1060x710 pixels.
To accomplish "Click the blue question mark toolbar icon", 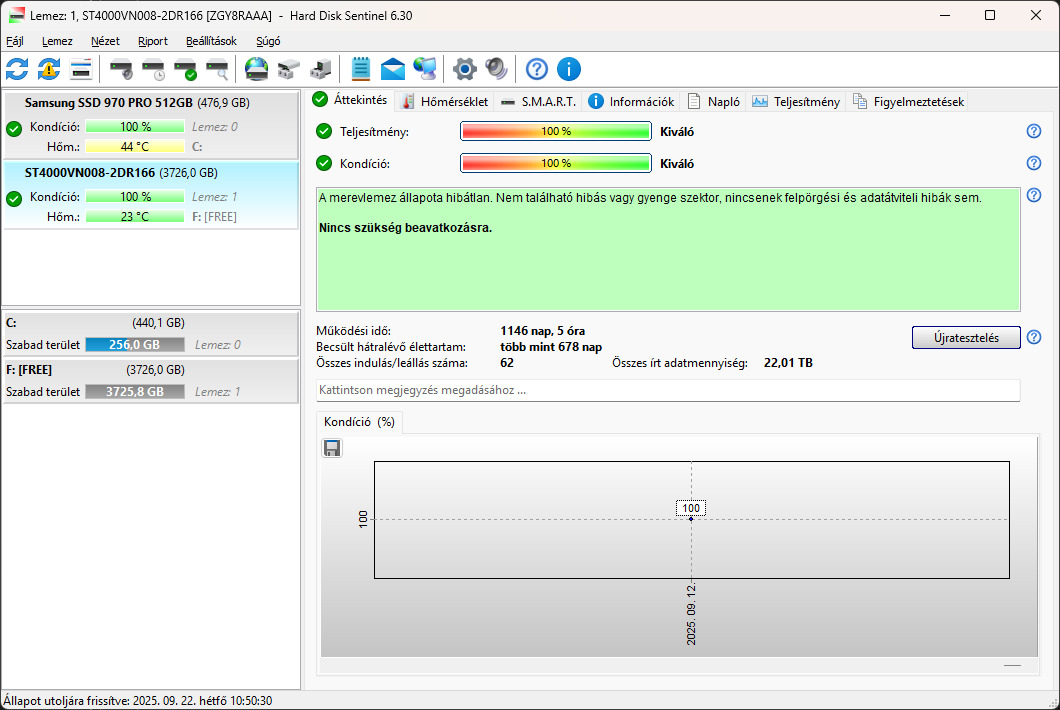I will (x=537, y=69).
